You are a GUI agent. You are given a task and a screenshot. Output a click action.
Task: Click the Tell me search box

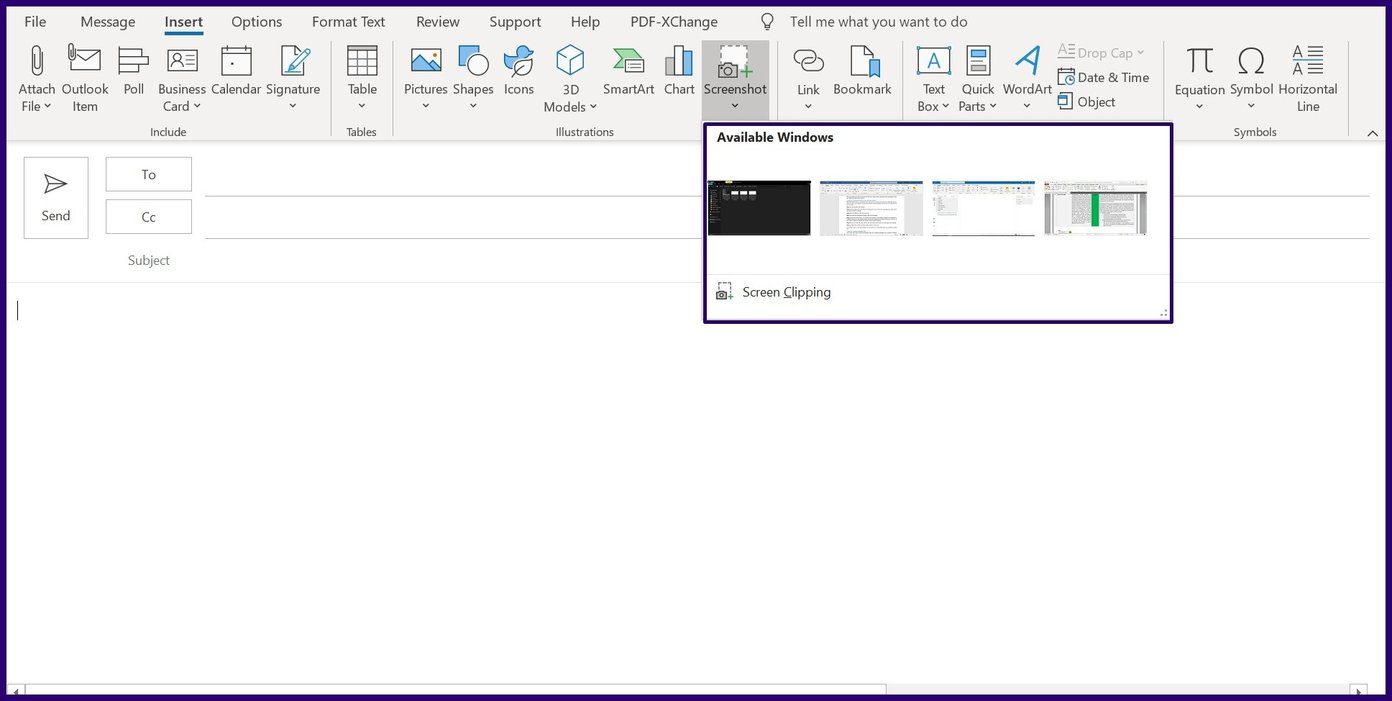coord(878,21)
